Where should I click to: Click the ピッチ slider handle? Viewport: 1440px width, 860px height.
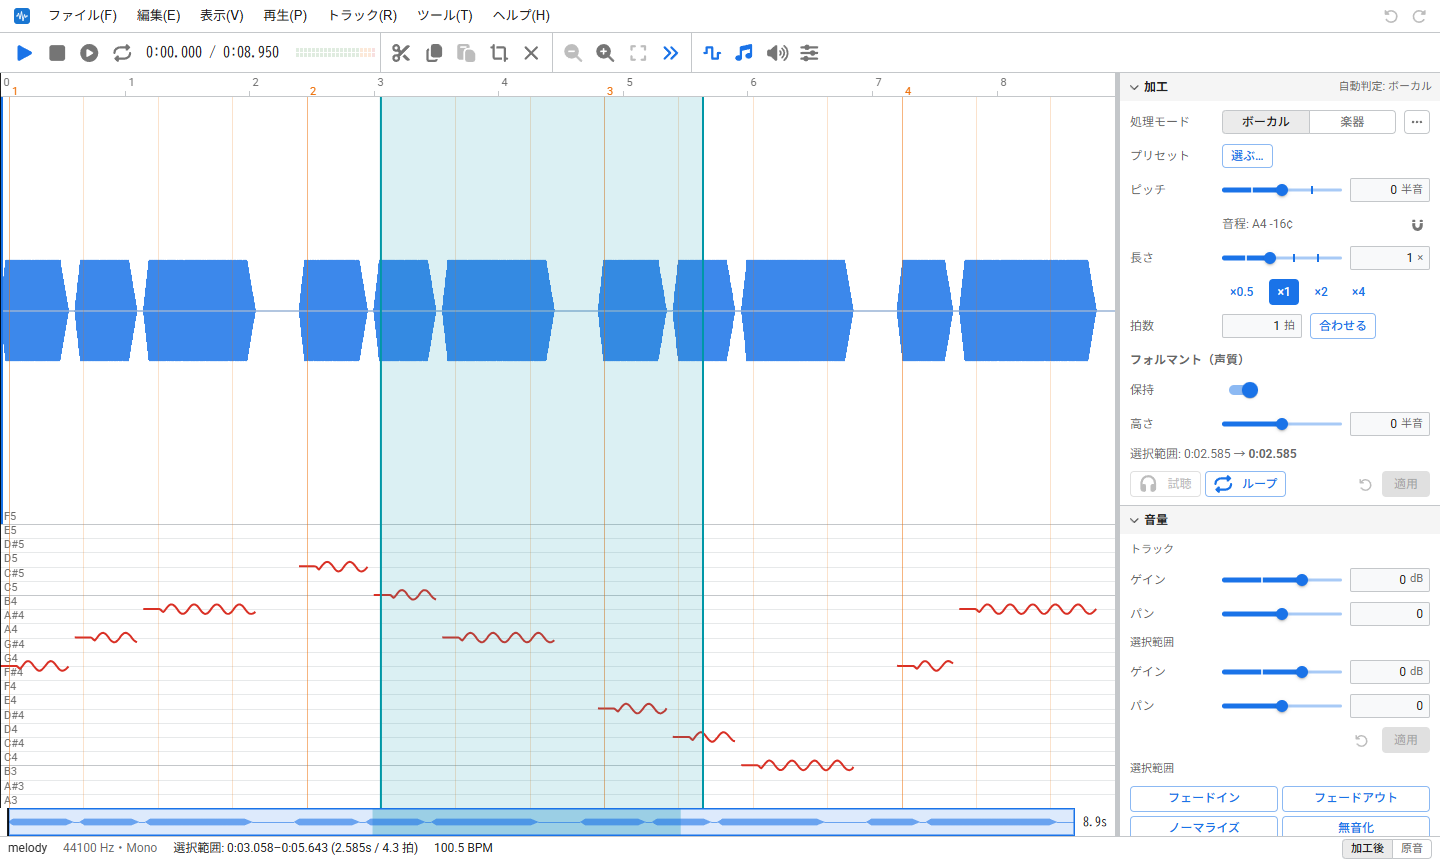click(x=1282, y=190)
